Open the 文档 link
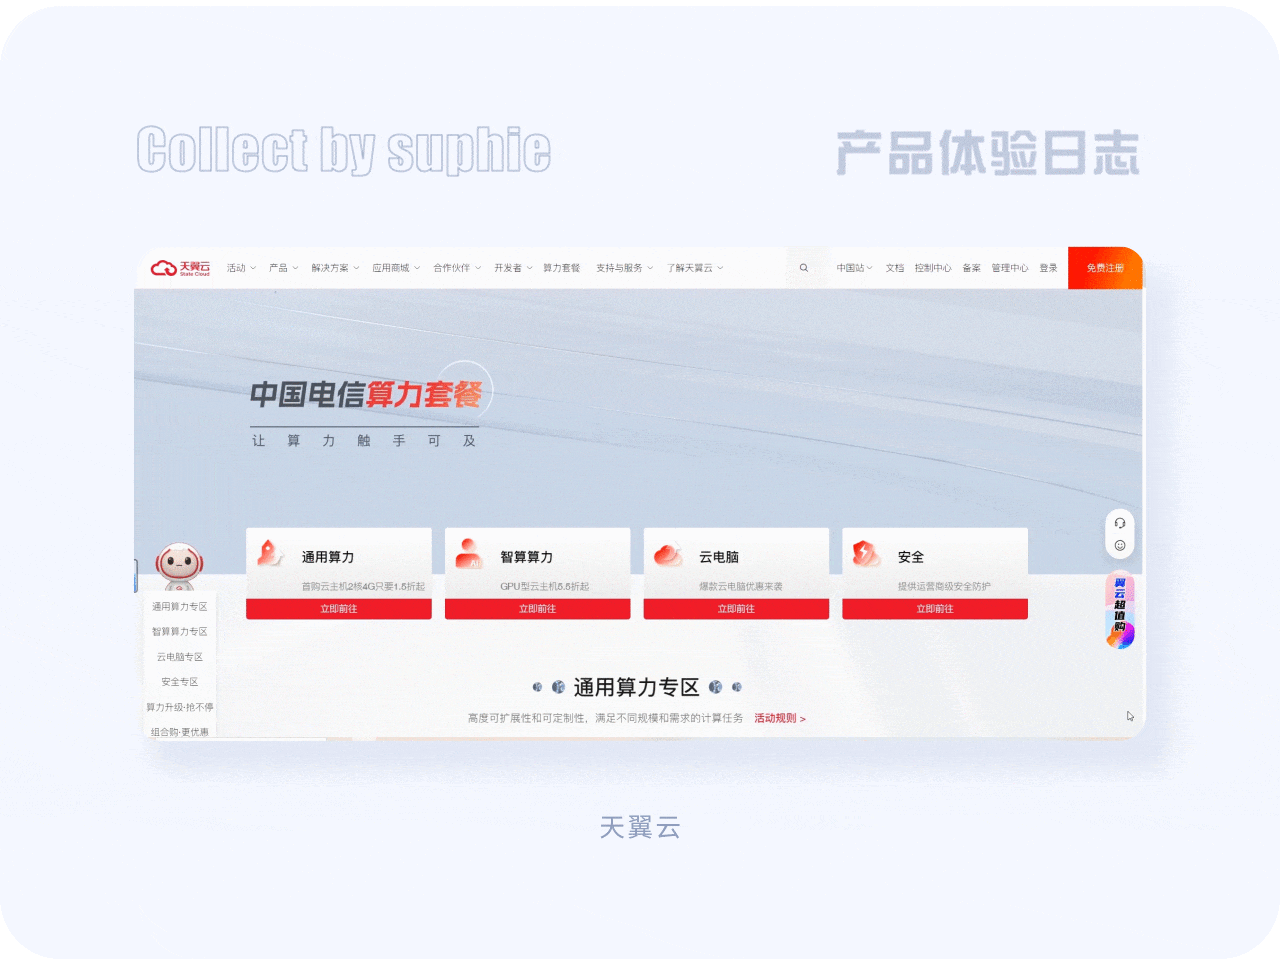 (x=895, y=268)
